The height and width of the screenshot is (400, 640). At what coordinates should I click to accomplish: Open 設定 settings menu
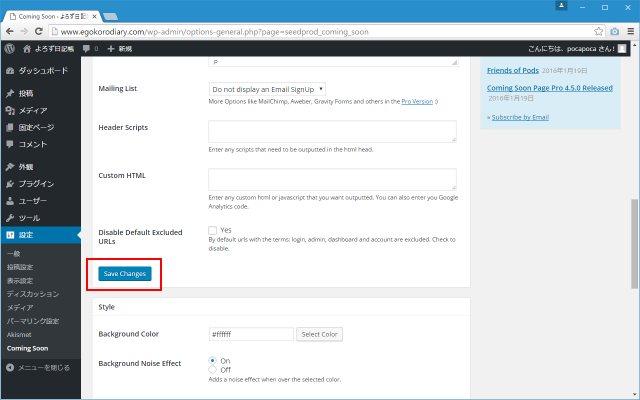[x=41, y=235]
